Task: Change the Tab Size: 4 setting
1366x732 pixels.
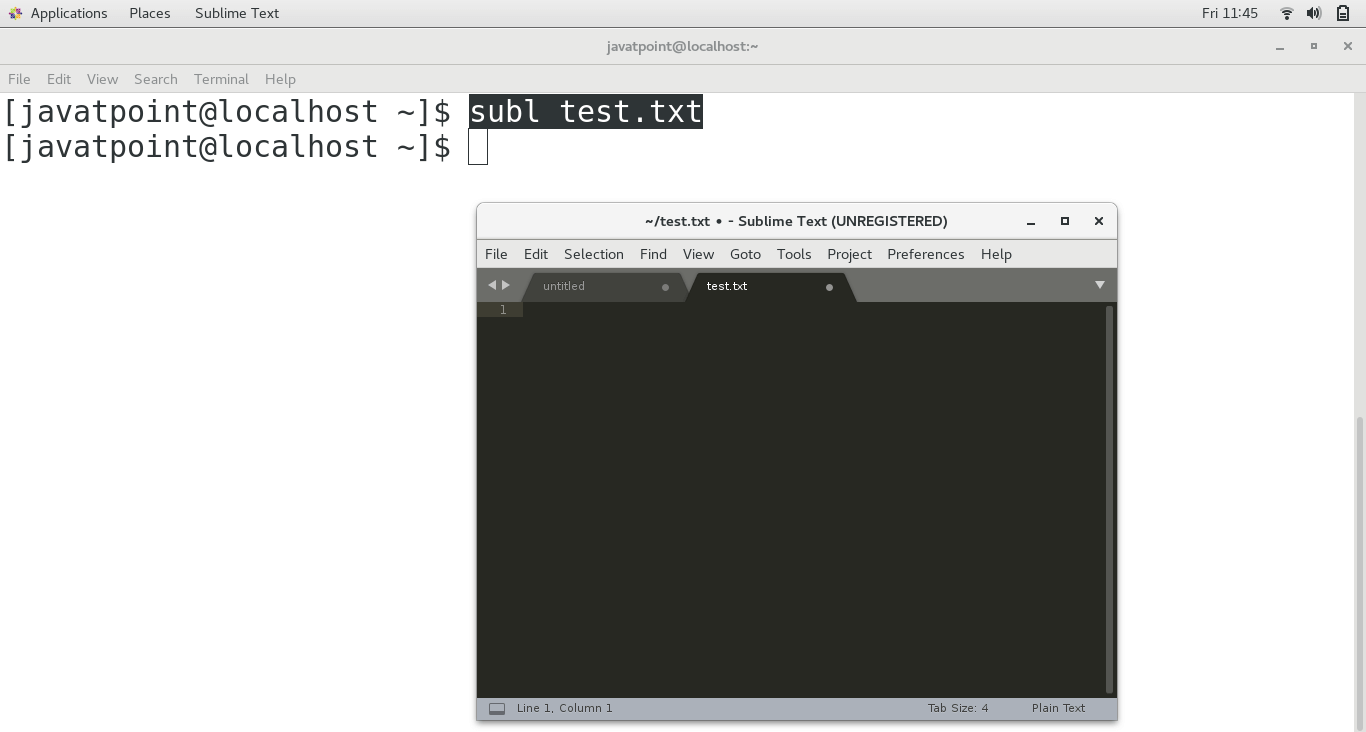Action: [x=957, y=708]
